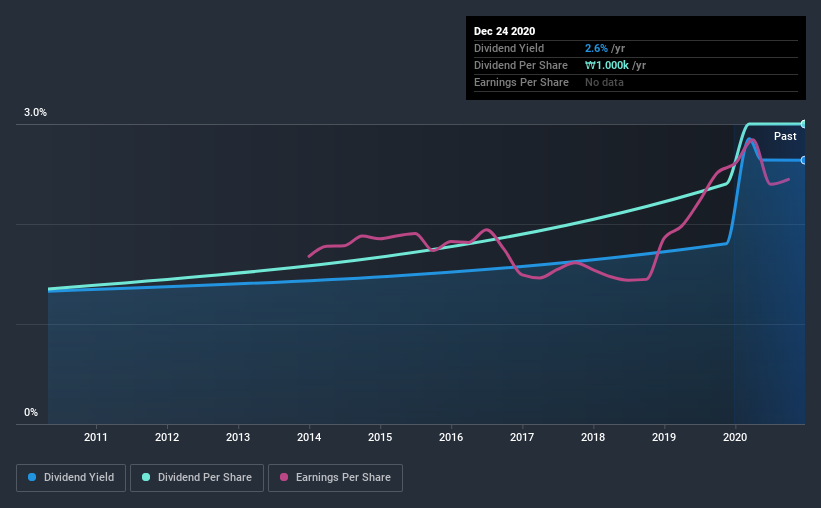Click the Dec 24 2020 tooltip date
The width and height of the screenshot is (821, 508).
(x=504, y=31)
